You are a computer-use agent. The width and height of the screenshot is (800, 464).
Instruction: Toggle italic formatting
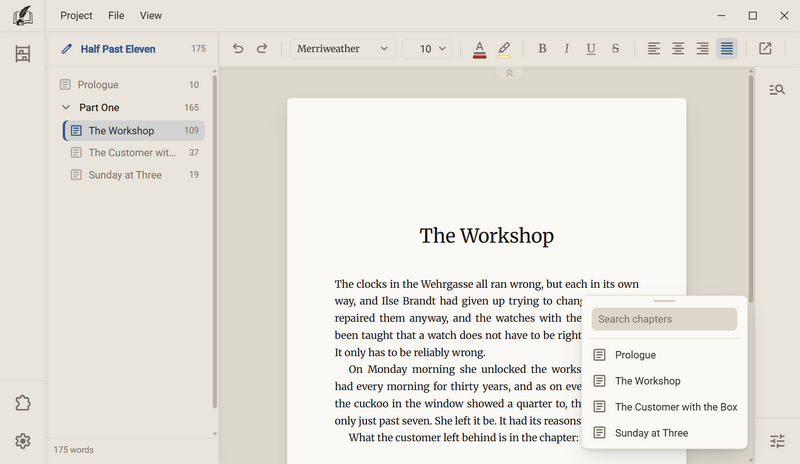566,48
